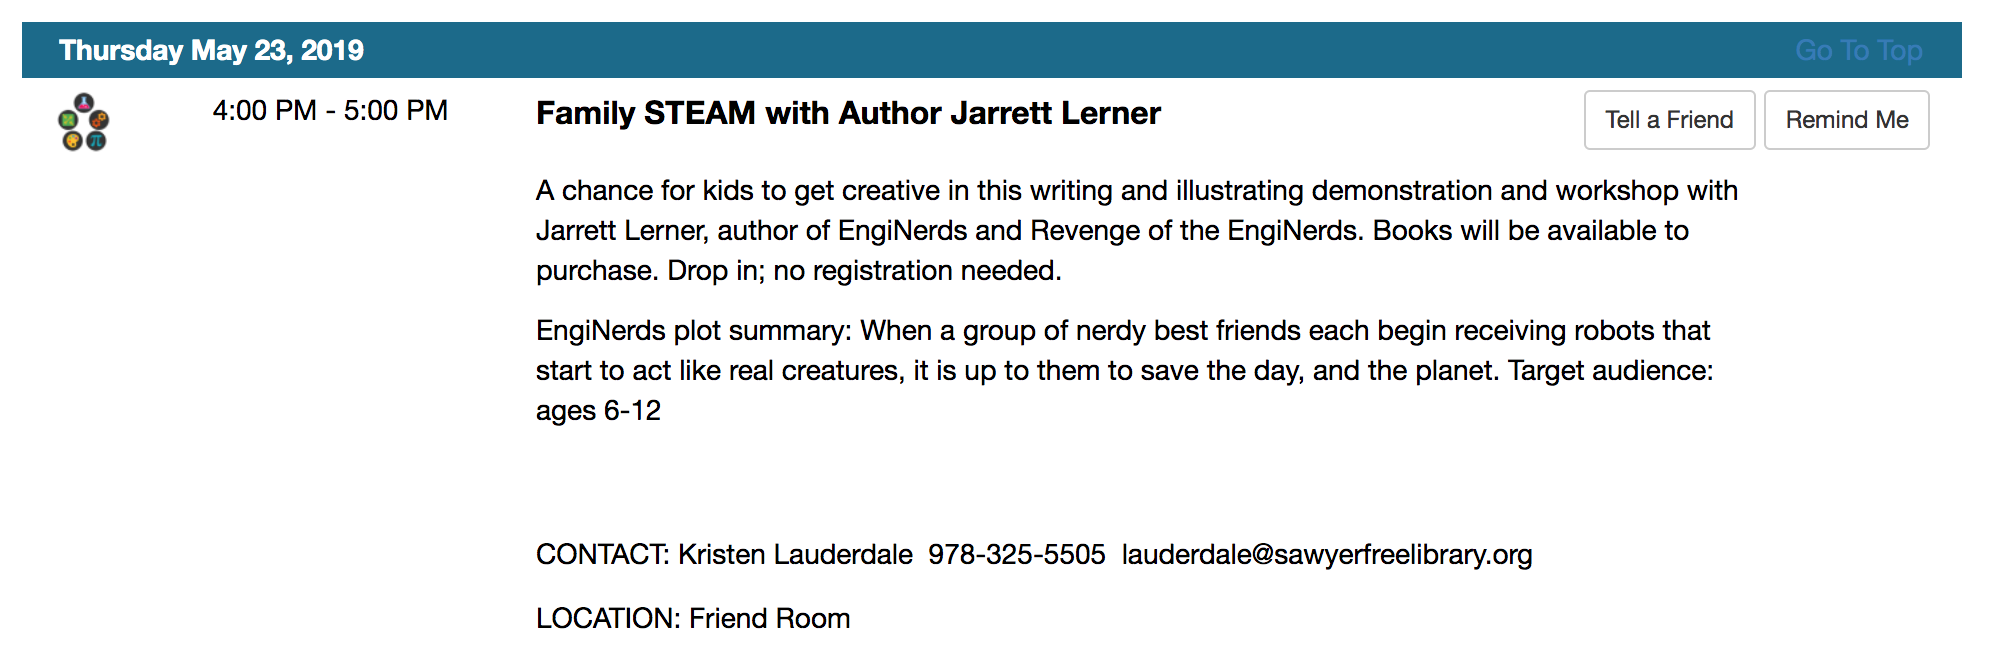
Task: Click the 'Revenge of the EngiNerds' book title
Action: [1195, 230]
